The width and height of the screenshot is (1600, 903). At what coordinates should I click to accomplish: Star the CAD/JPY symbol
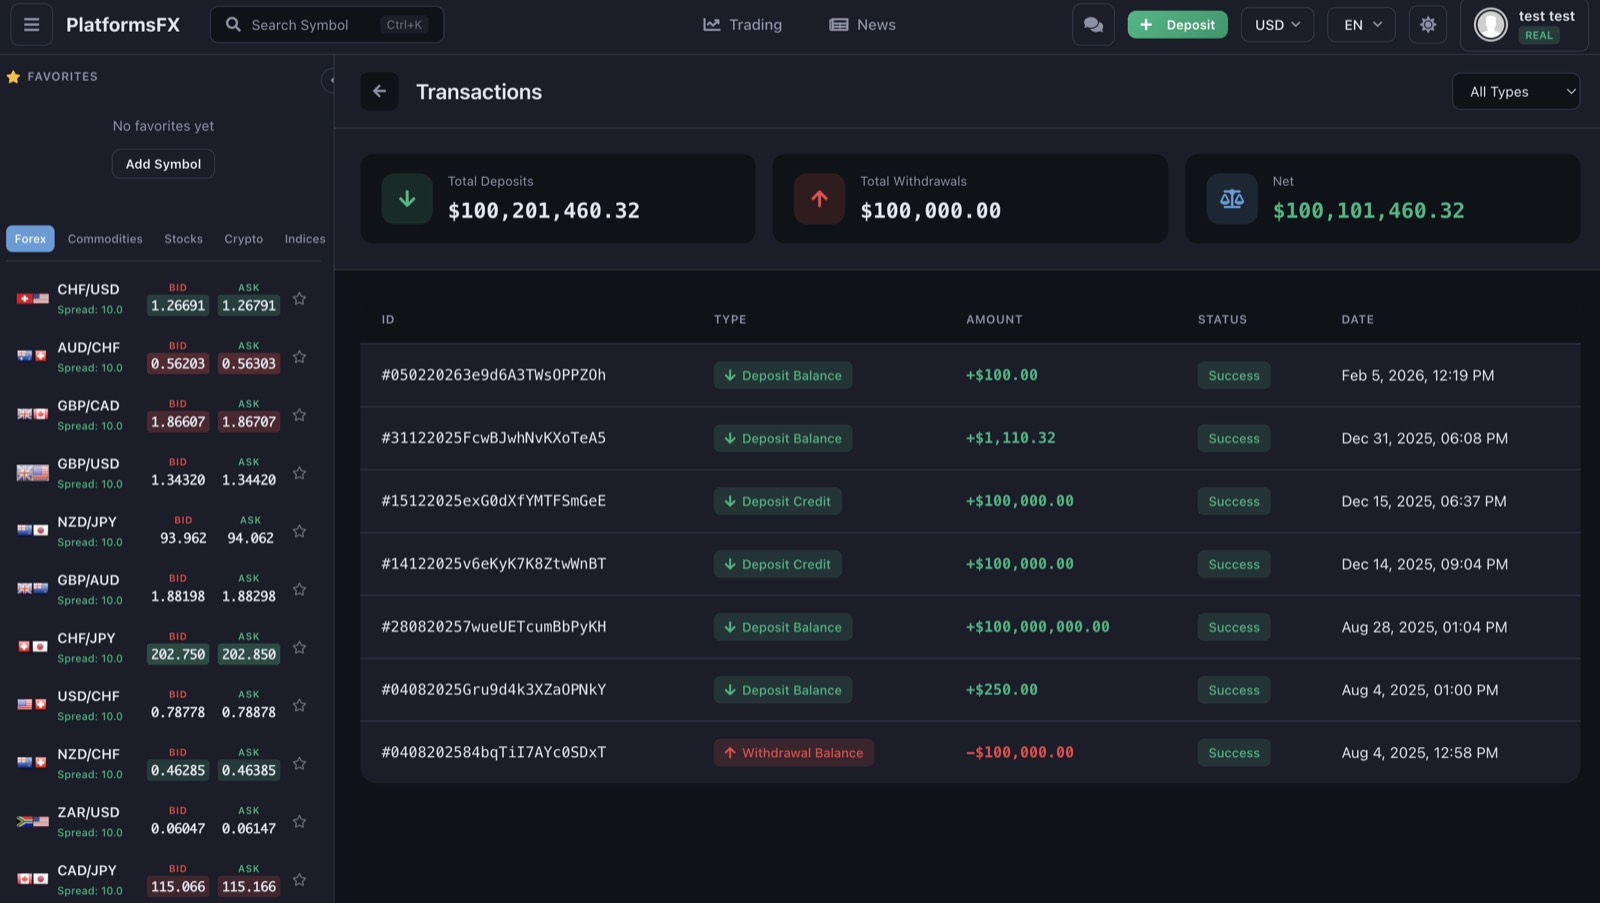coord(299,879)
